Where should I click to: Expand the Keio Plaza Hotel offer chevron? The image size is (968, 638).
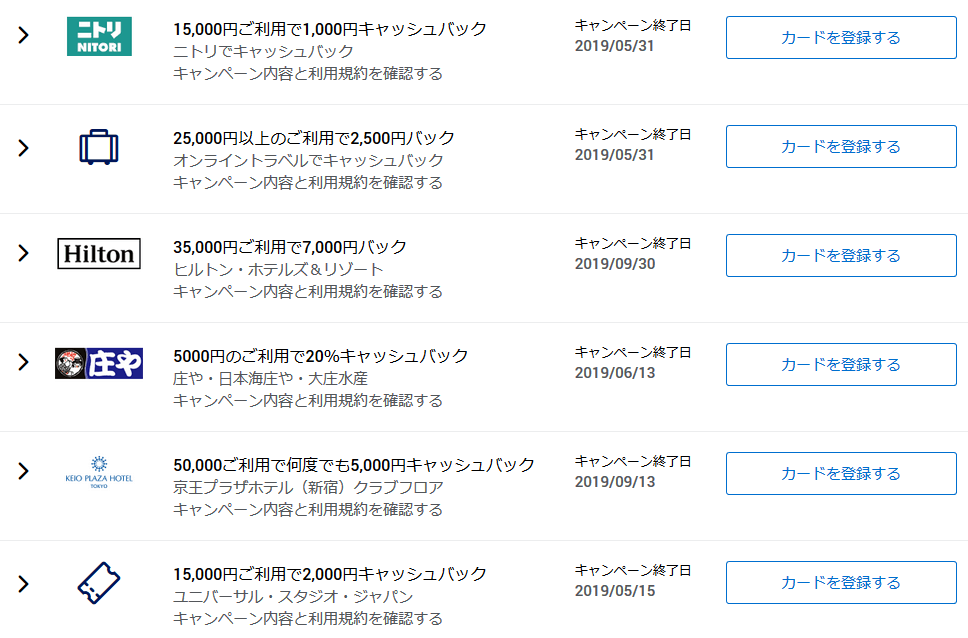pos(24,471)
